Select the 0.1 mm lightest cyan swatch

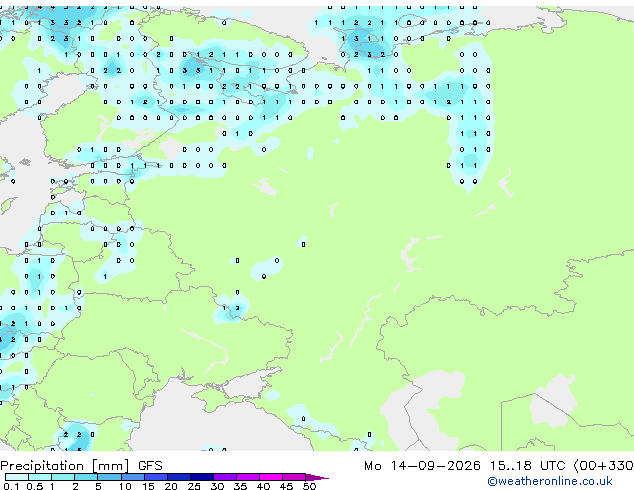17,477
